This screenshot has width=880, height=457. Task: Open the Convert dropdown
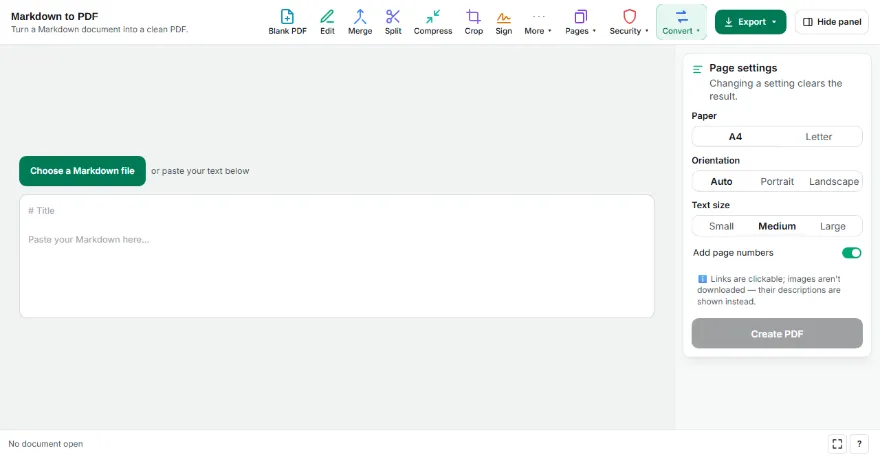tap(681, 22)
